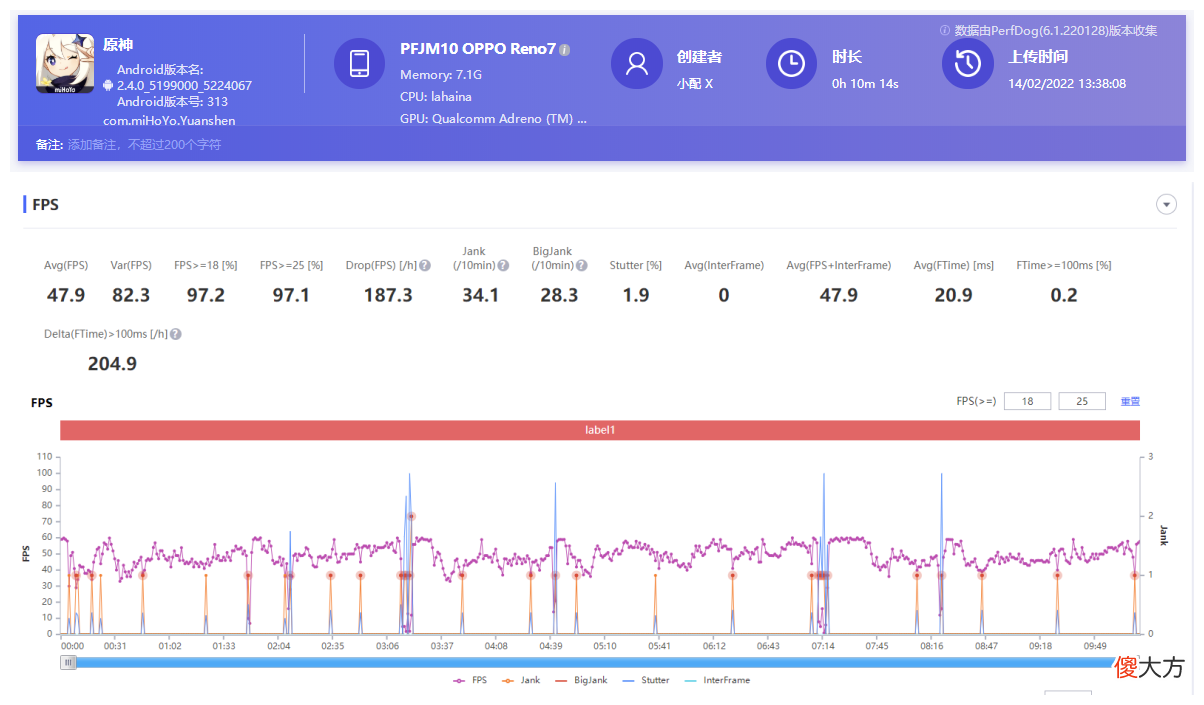This screenshot has height=705, width=1204.
Task: Click the phone device icon
Action: coord(359,64)
